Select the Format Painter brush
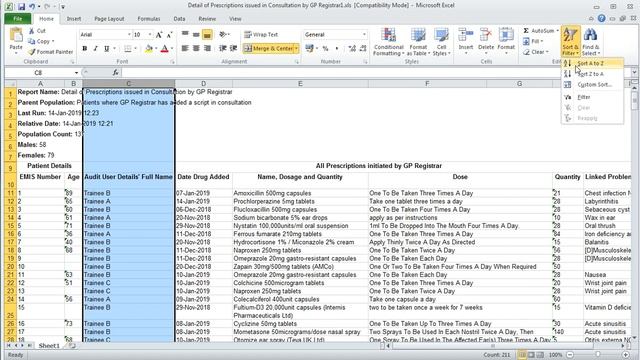 point(31,52)
